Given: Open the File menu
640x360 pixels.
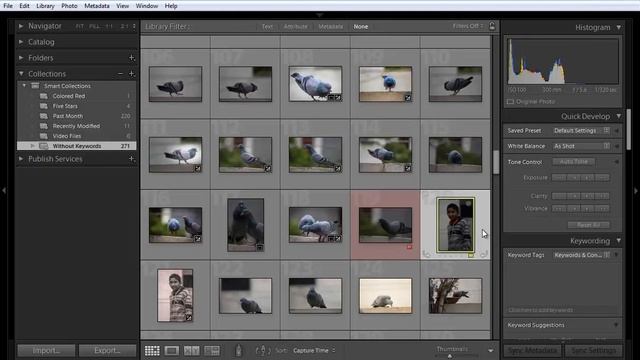Looking at the screenshot, I should coord(8,6).
